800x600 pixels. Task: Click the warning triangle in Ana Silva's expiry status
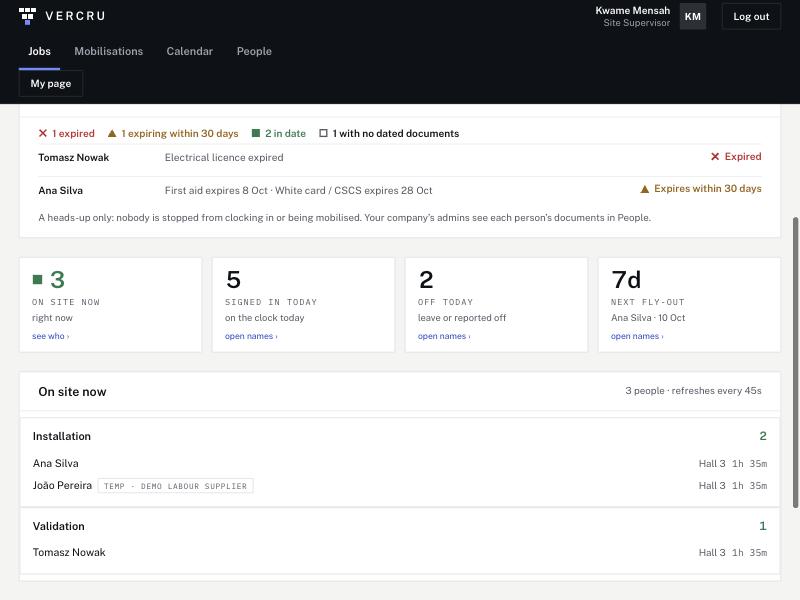(645, 189)
